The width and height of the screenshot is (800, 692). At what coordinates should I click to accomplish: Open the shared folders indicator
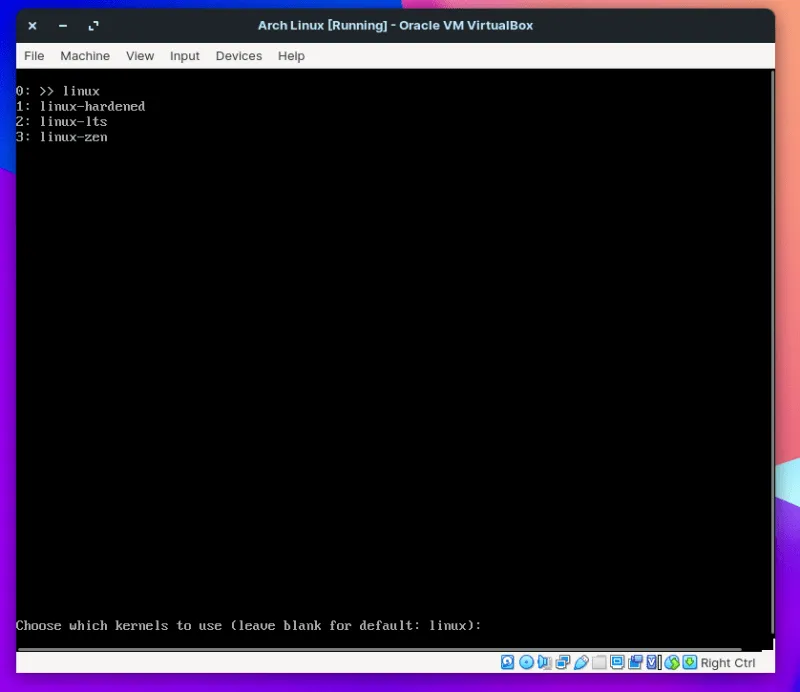point(599,662)
